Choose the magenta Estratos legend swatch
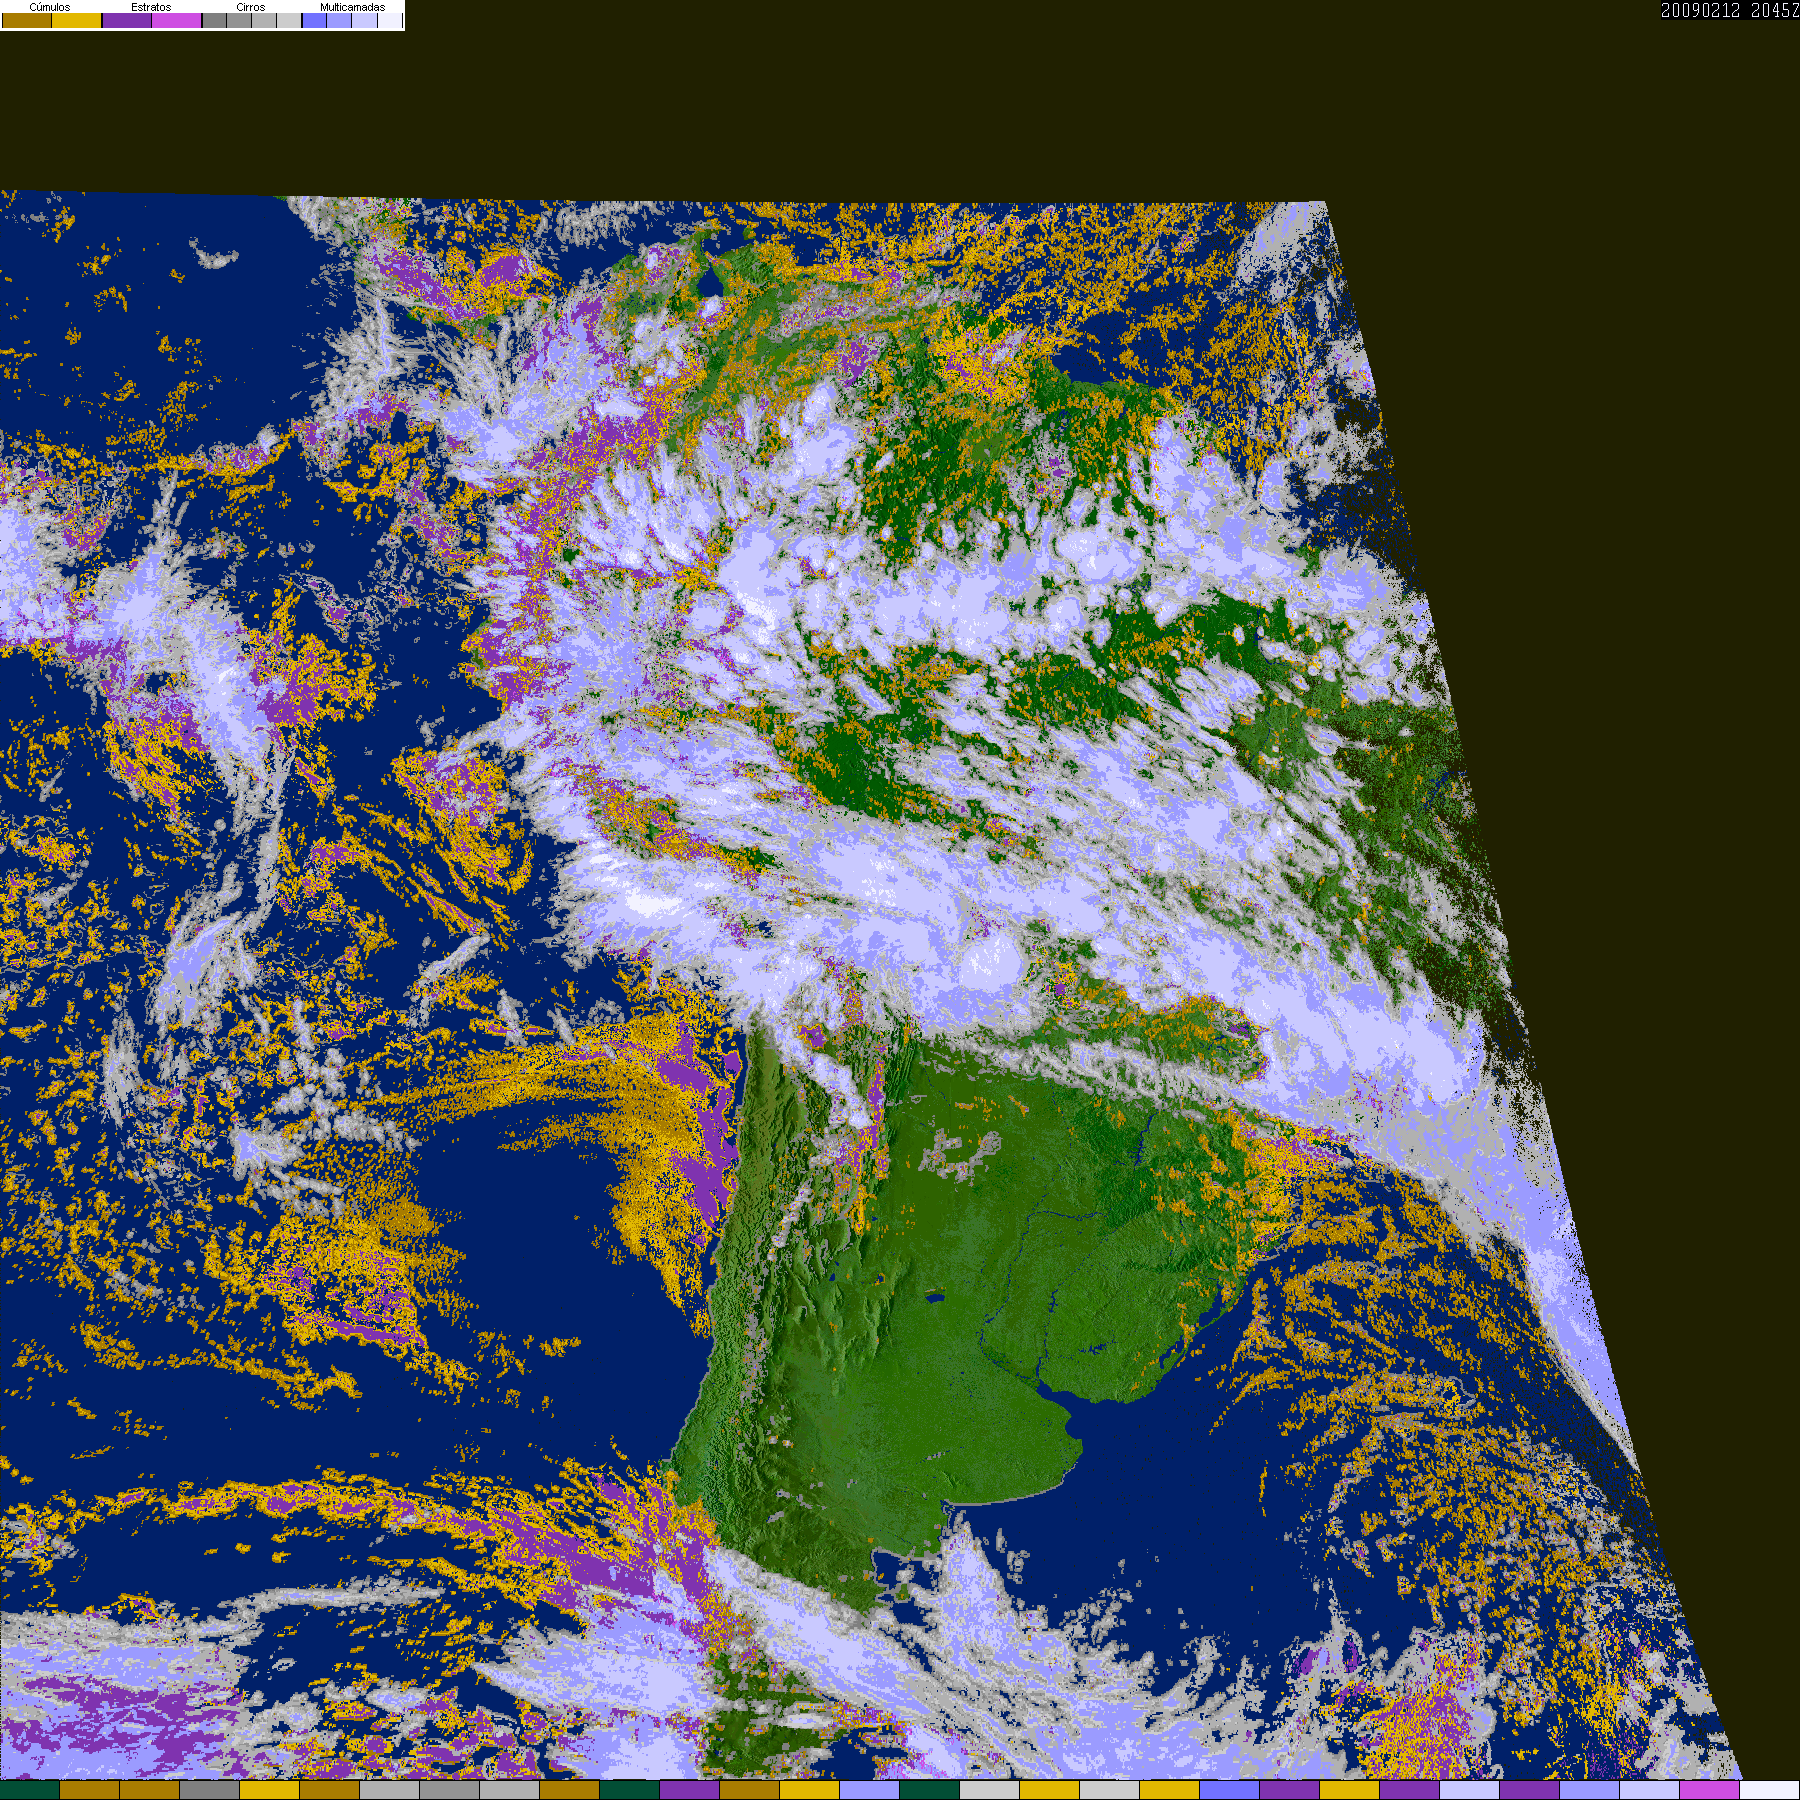The height and width of the screenshot is (1800, 1800). [x=176, y=20]
